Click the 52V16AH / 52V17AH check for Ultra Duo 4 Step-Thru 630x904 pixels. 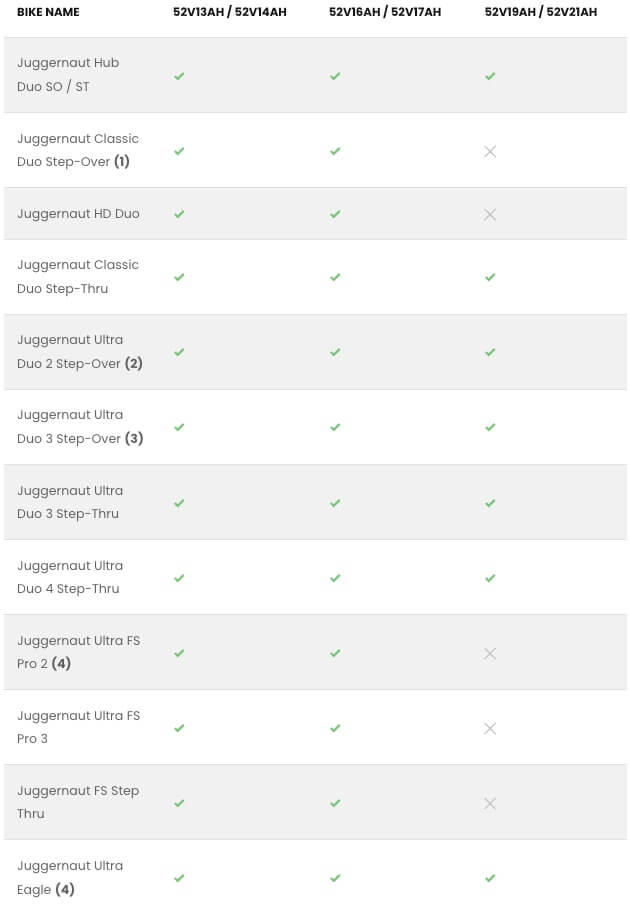(335, 578)
